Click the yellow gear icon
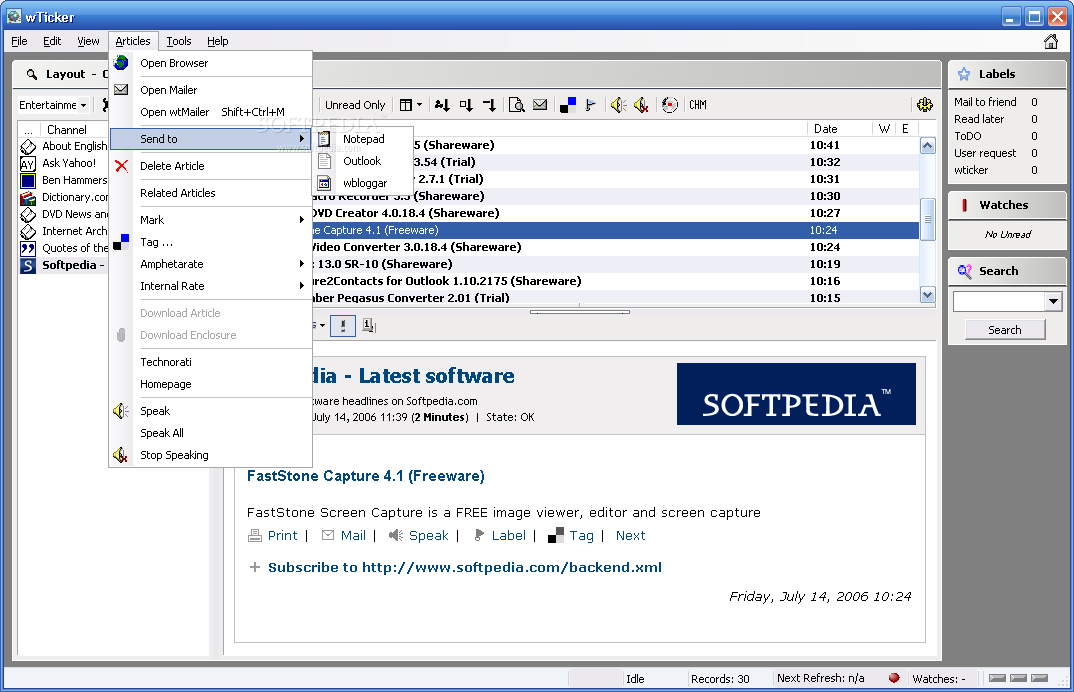 pos(925,105)
